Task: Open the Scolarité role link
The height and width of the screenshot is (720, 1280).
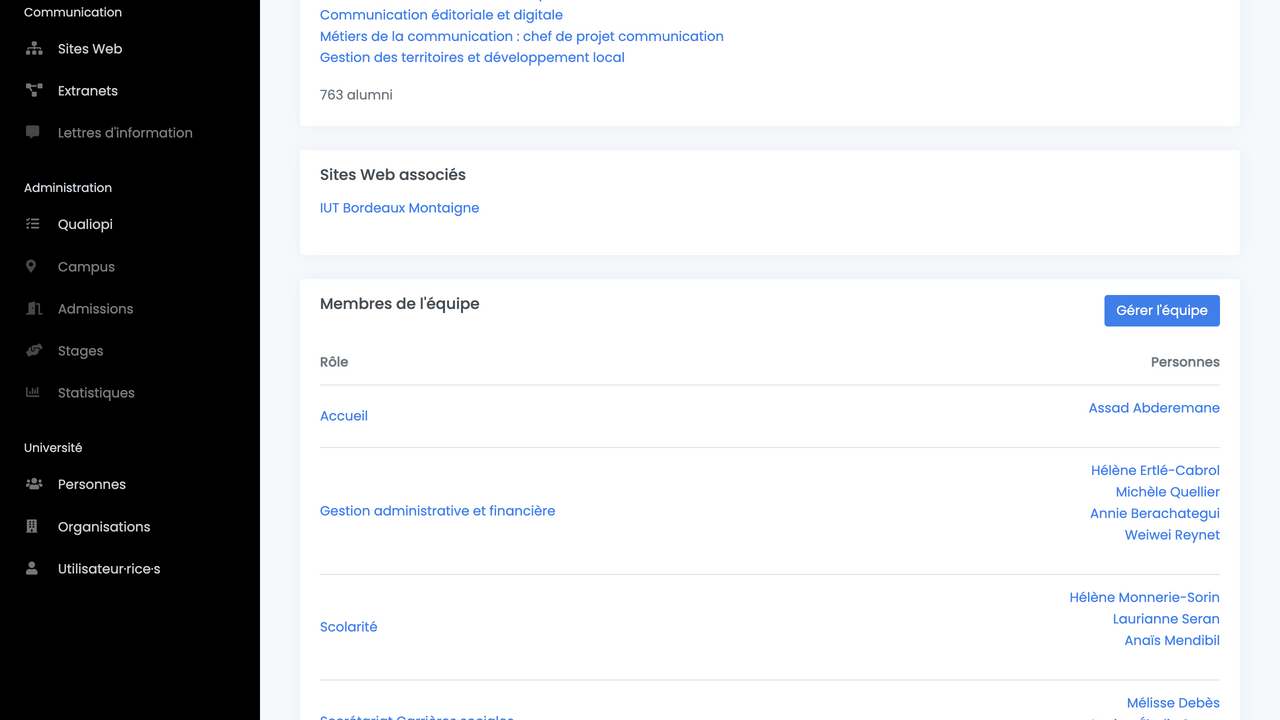Action: pyautogui.click(x=348, y=627)
